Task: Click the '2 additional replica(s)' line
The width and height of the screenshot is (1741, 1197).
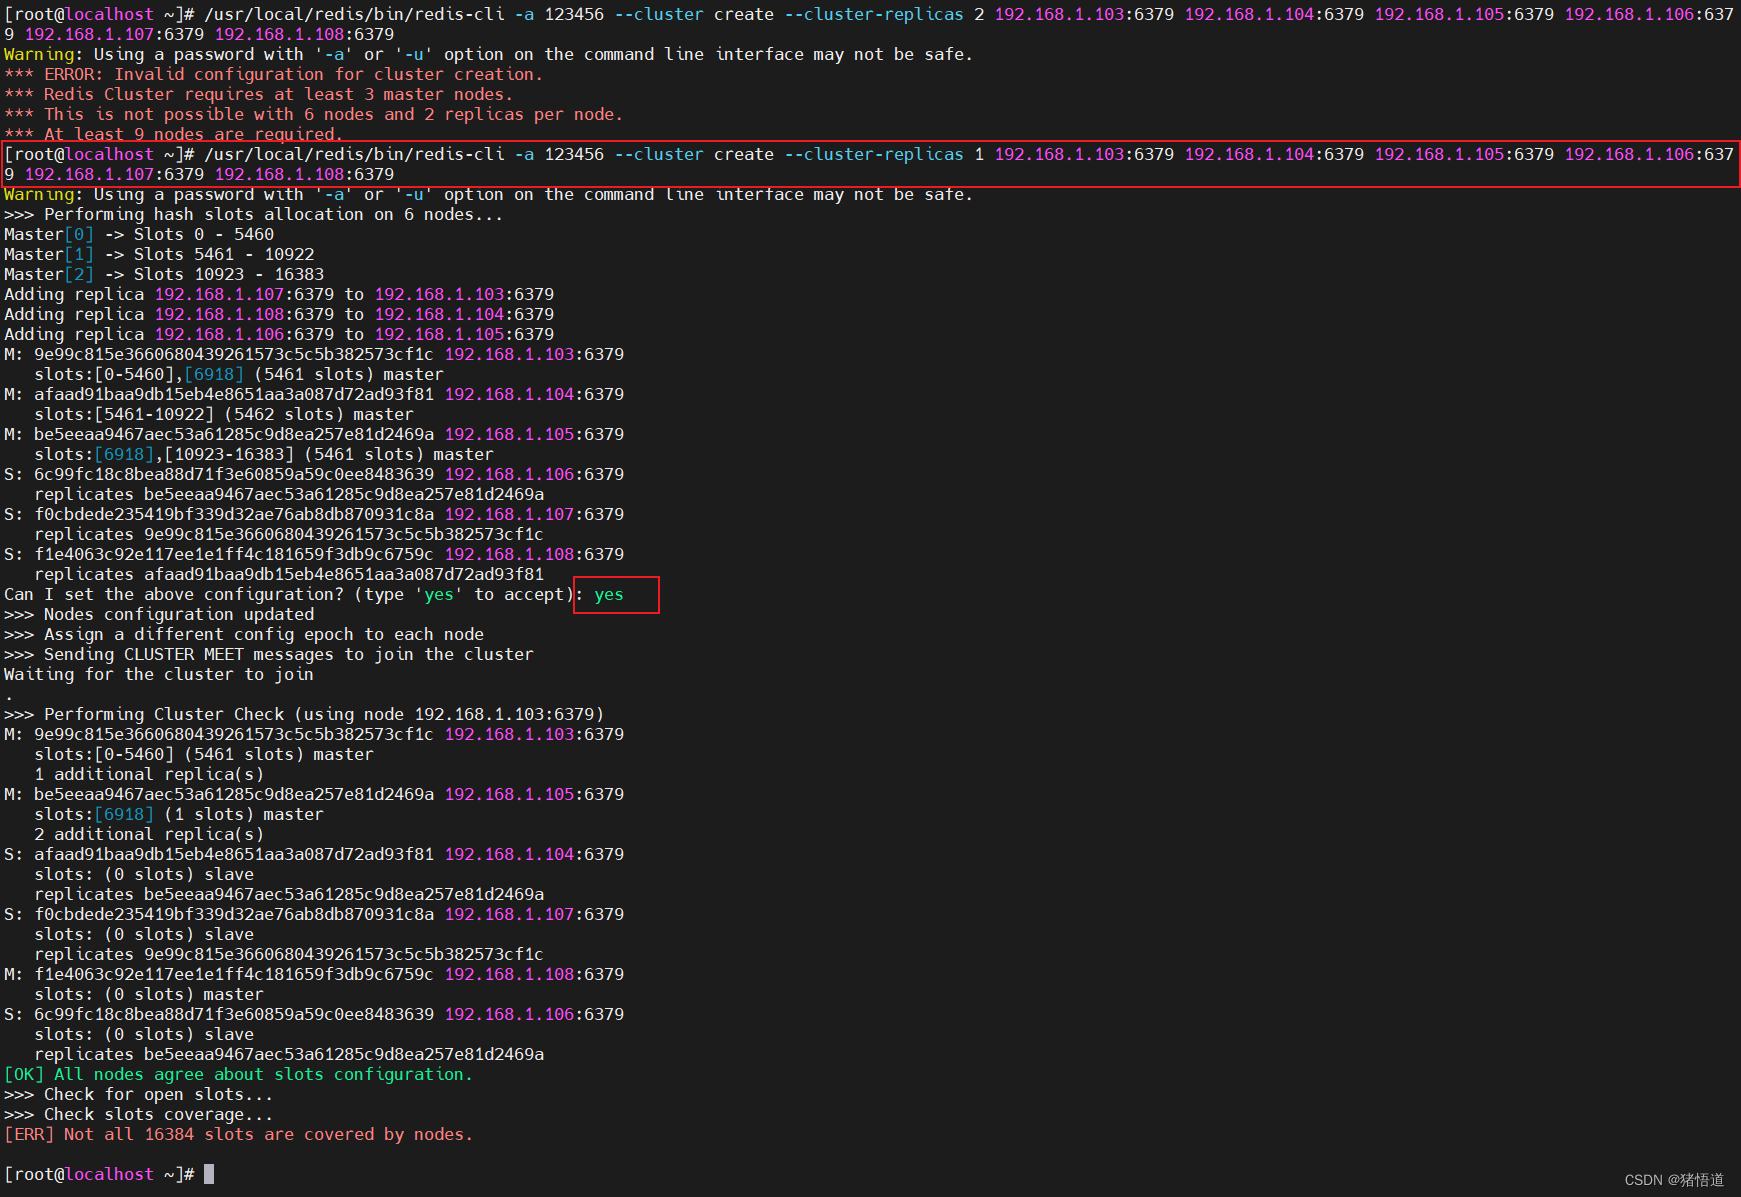Action: (149, 834)
